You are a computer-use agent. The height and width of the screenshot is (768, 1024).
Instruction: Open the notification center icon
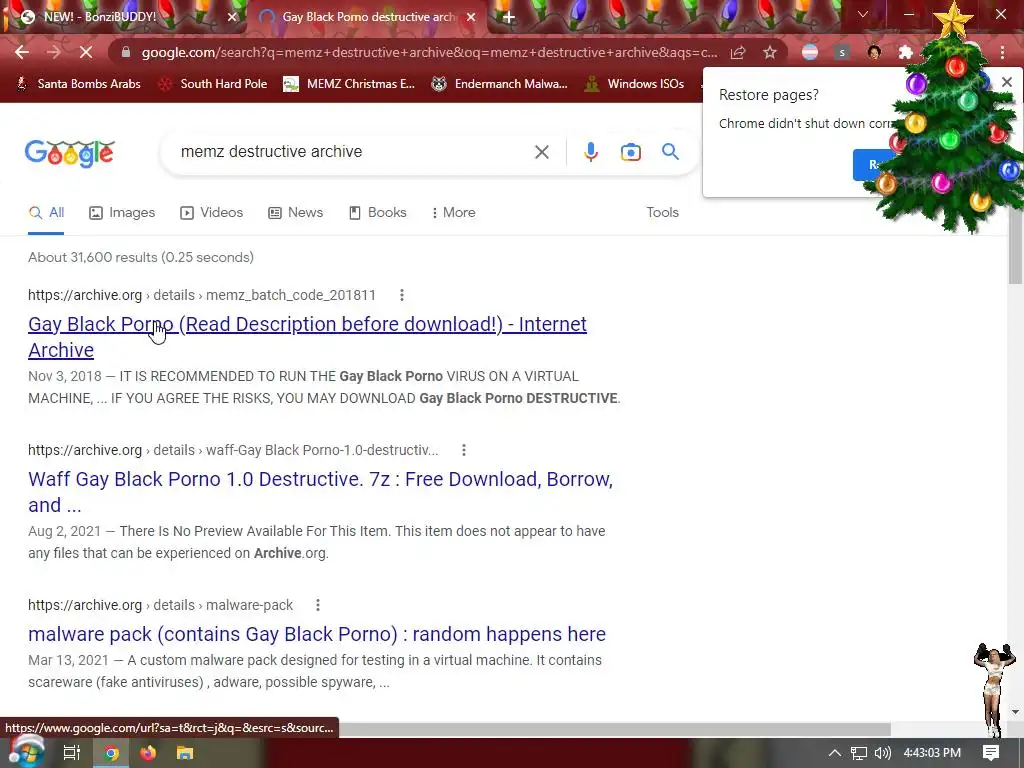991,753
